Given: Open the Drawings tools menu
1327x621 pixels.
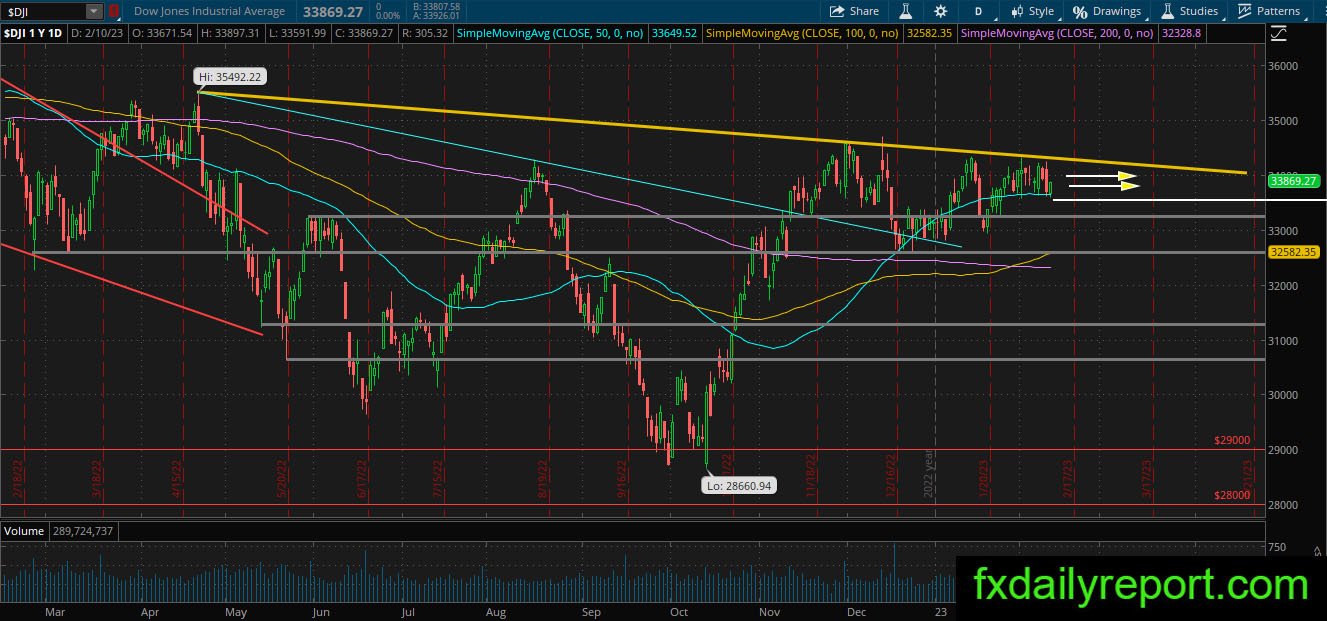Looking at the screenshot, I should pyautogui.click(x=1107, y=11).
